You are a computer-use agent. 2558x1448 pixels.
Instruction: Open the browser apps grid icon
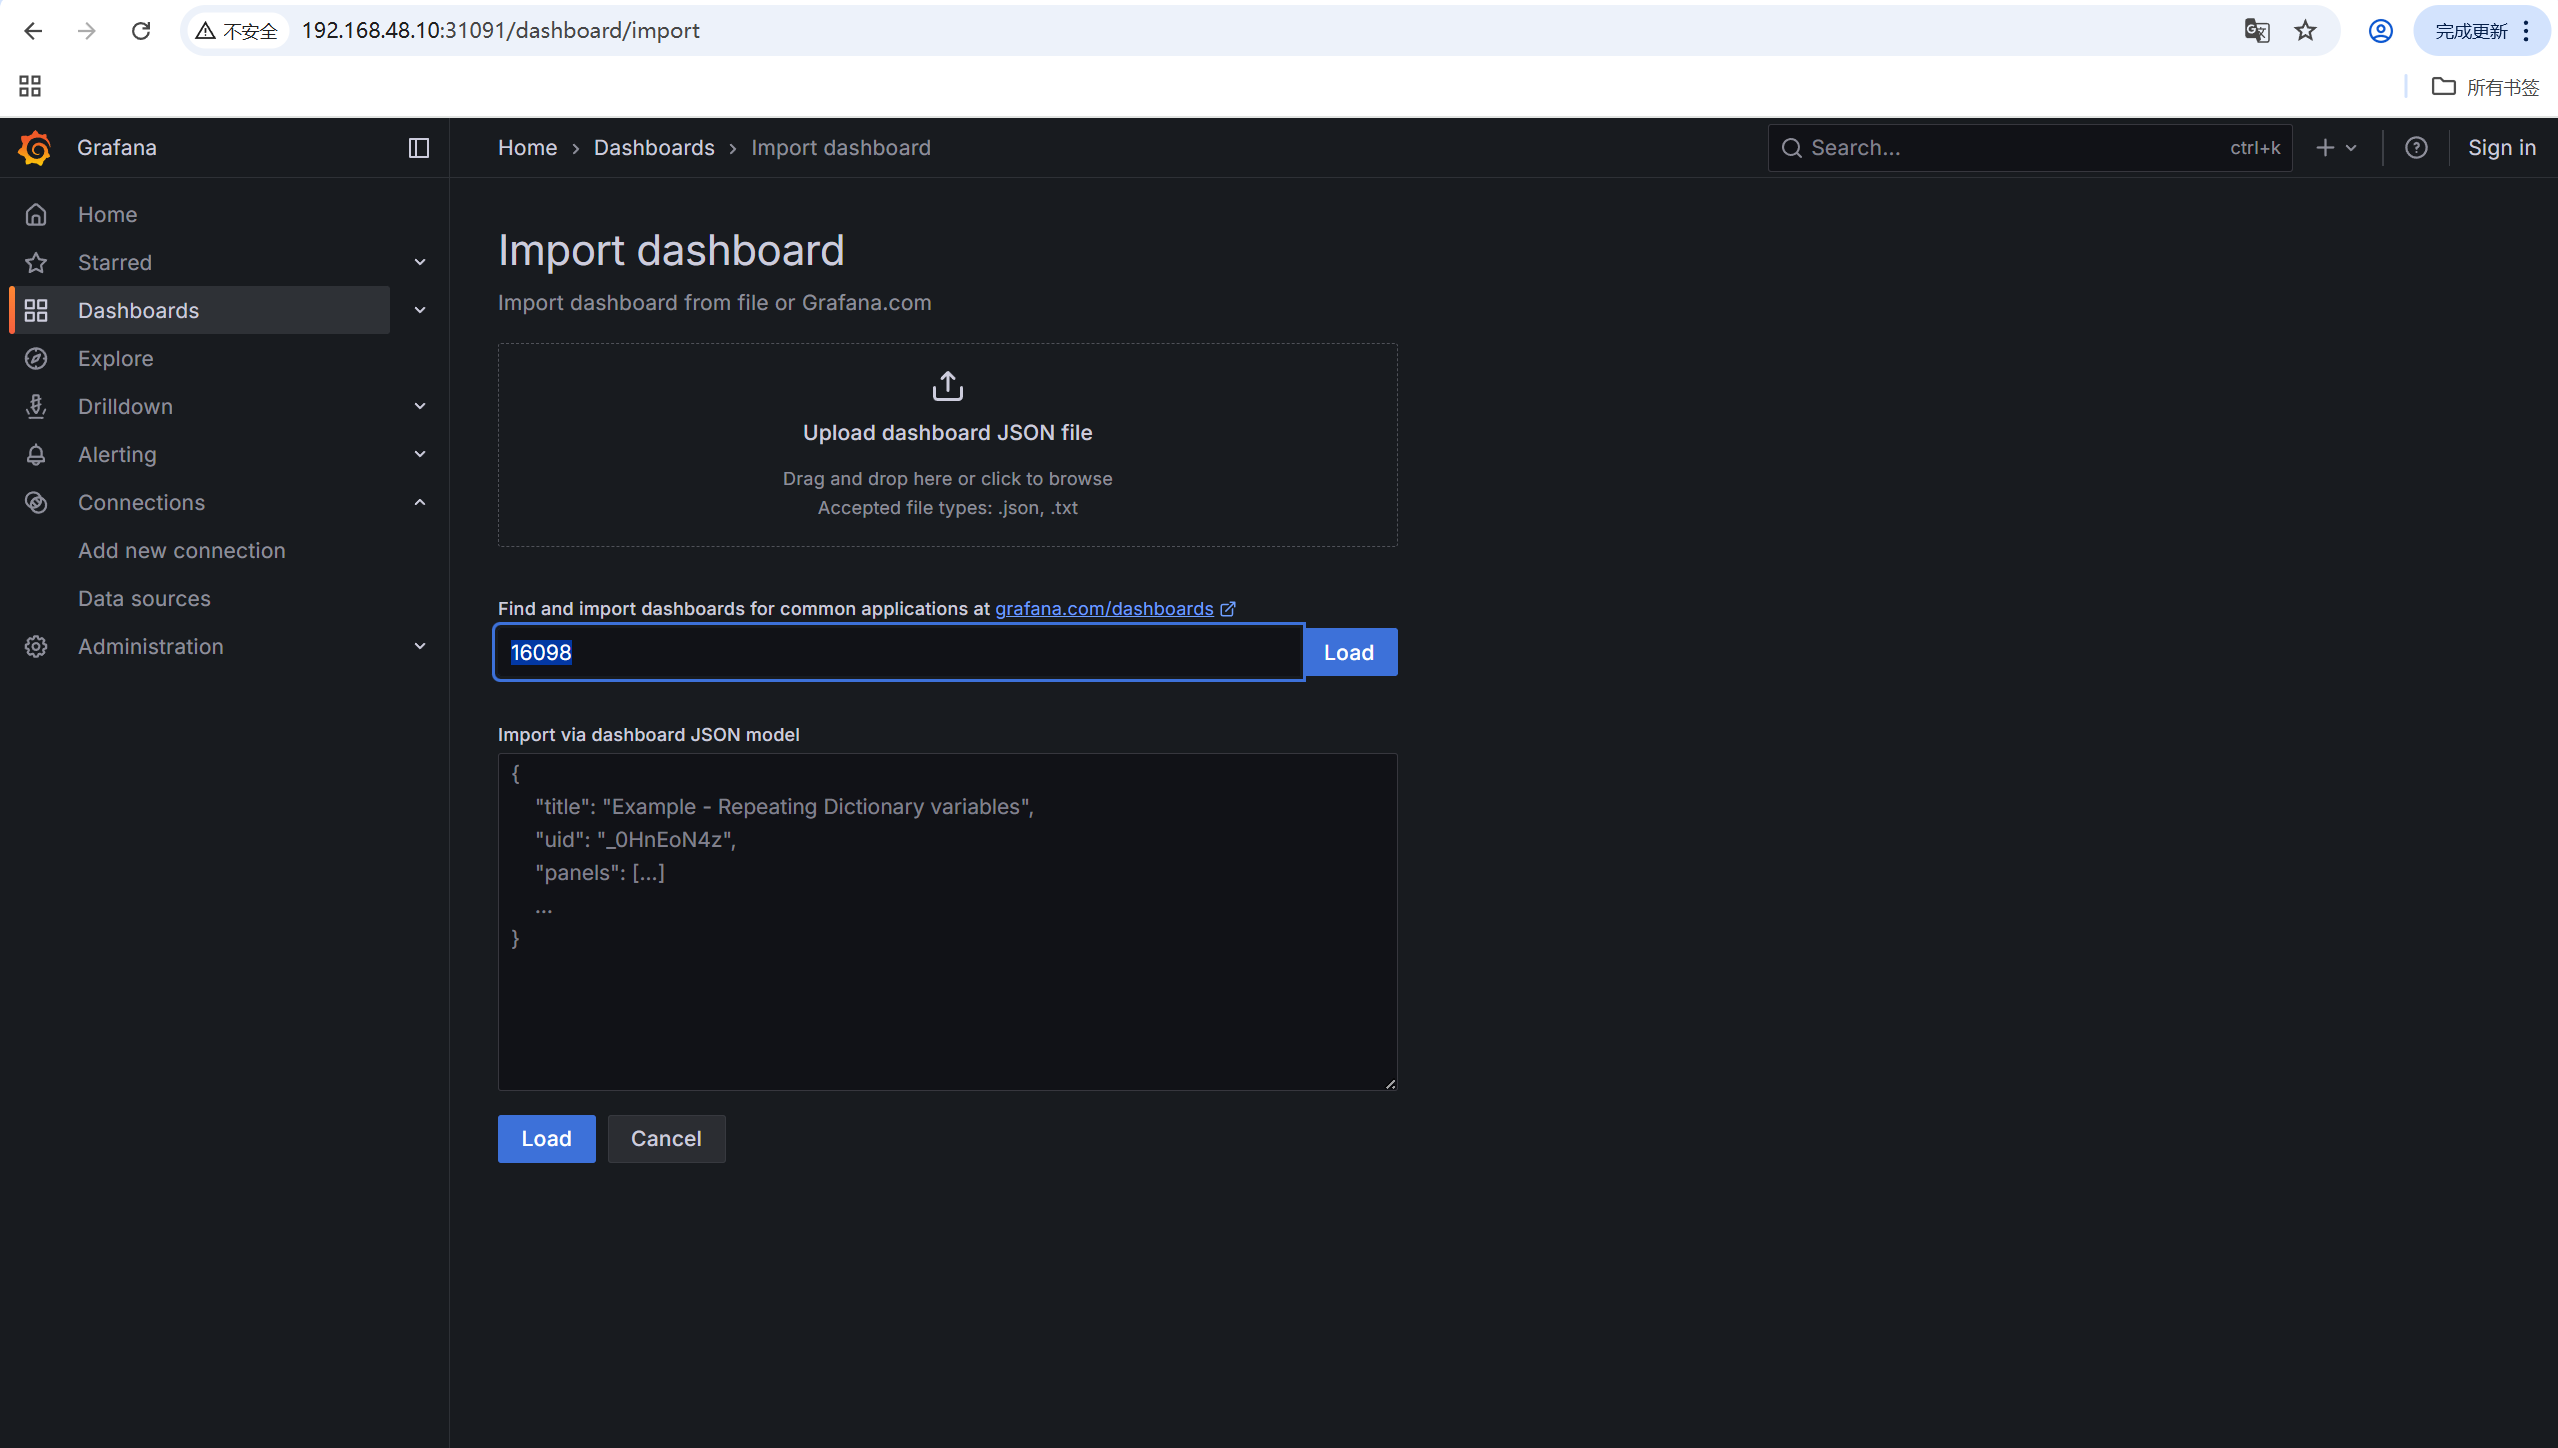tap(30, 86)
